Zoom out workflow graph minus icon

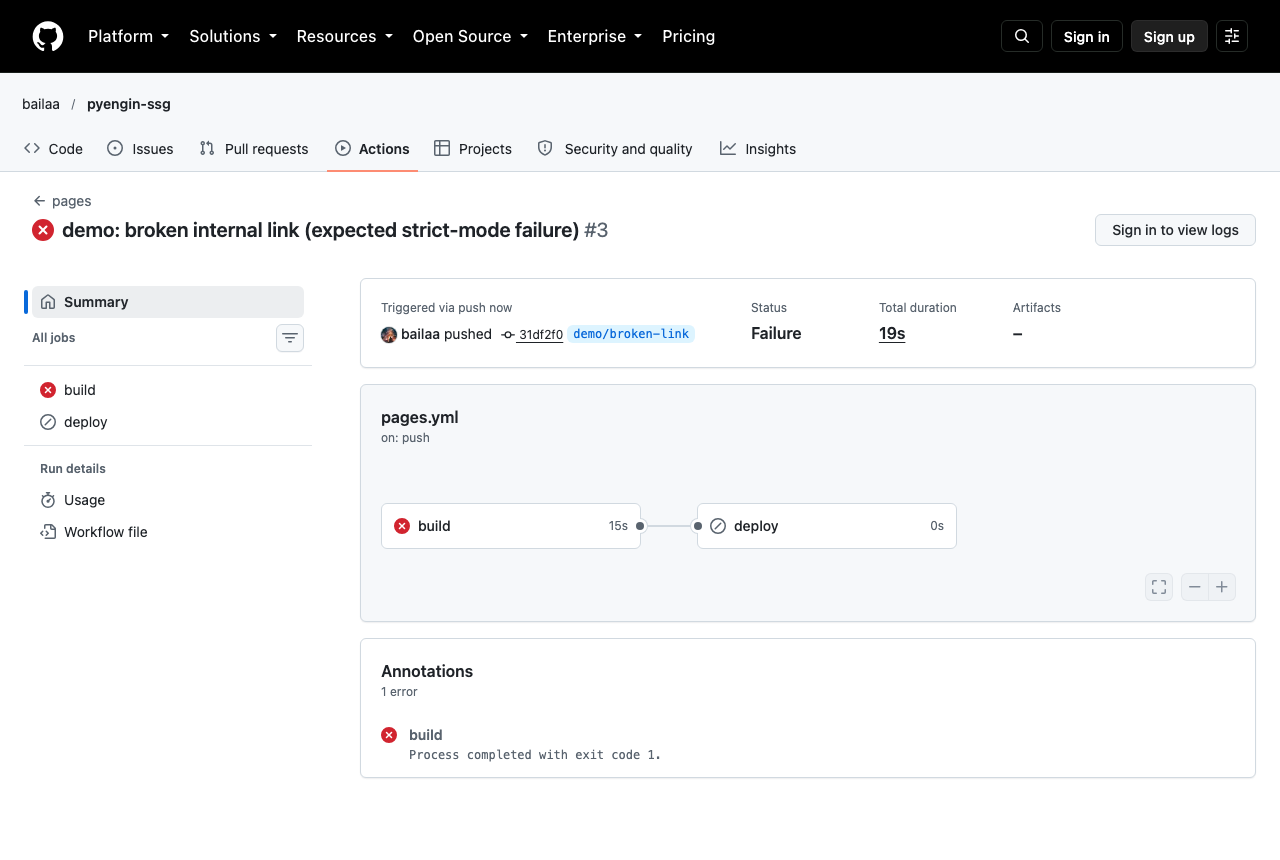1195,587
